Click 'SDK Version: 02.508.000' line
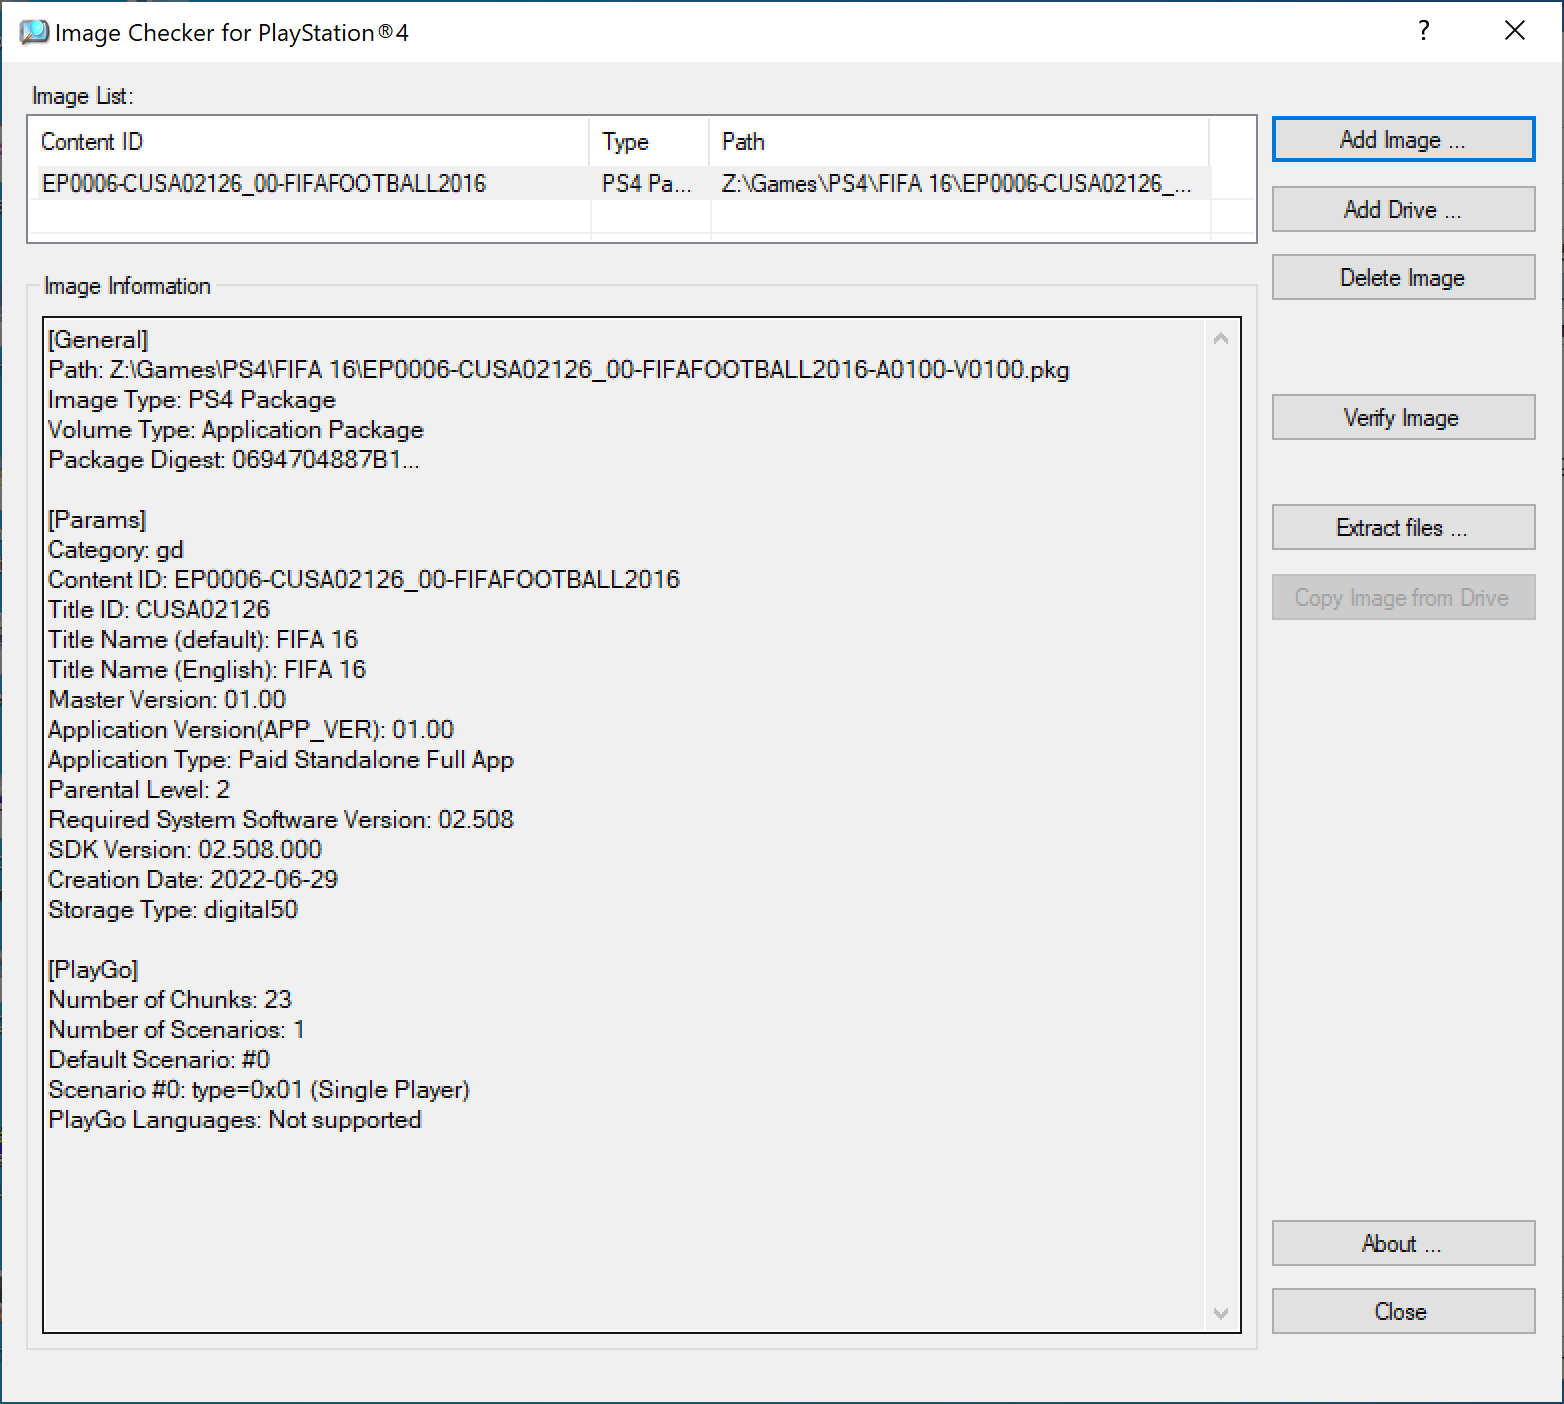Image resolution: width=1564 pixels, height=1404 pixels. click(185, 850)
